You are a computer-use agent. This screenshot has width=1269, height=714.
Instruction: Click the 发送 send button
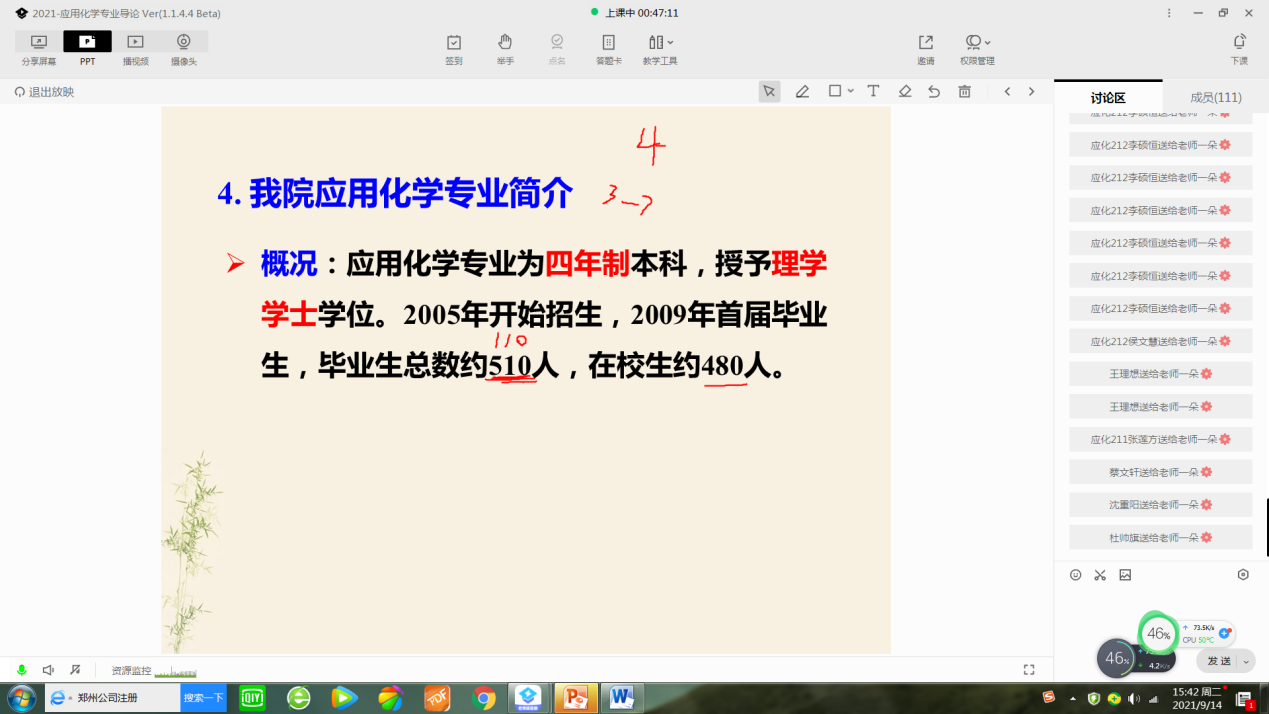pos(1219,661)
